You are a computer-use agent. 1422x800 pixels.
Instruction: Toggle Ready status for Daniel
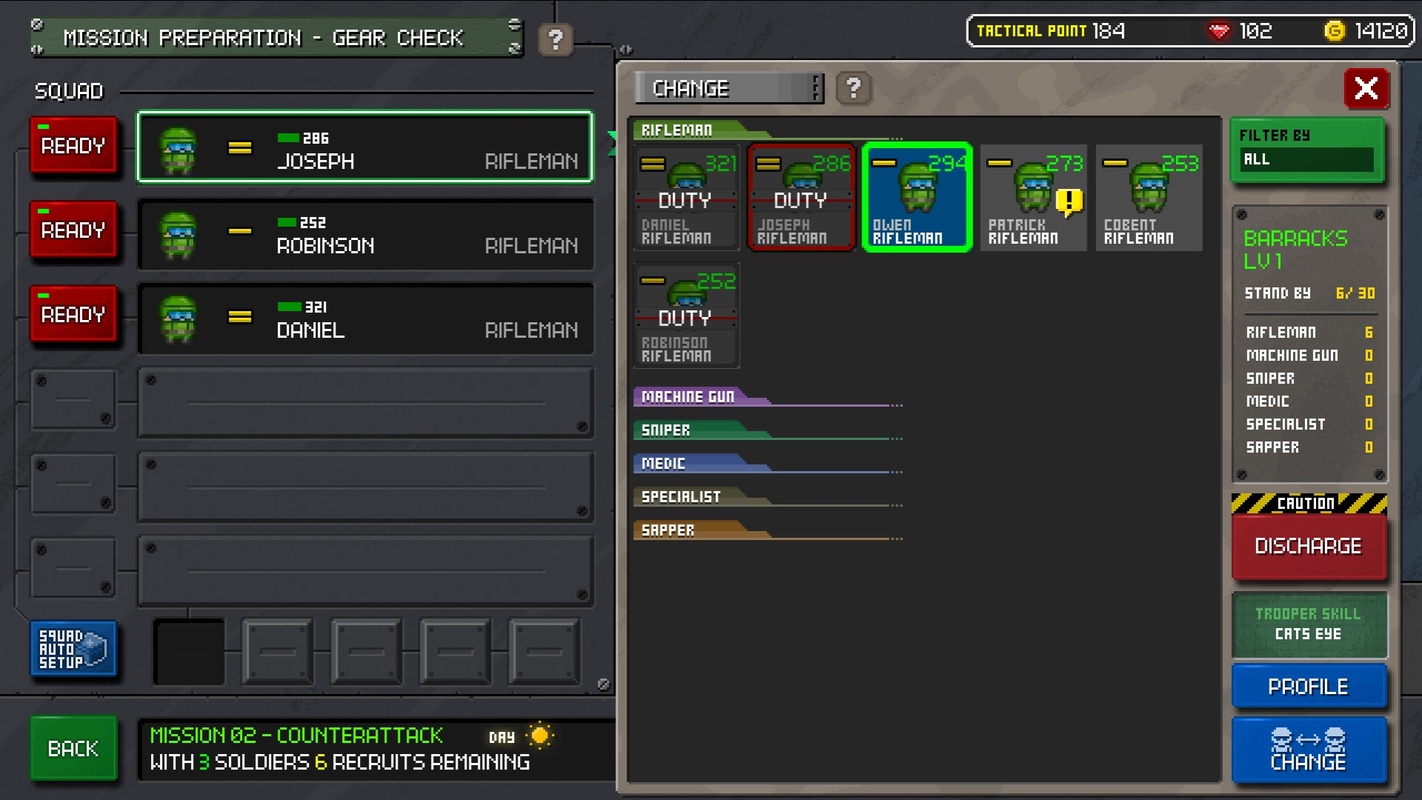73,315
